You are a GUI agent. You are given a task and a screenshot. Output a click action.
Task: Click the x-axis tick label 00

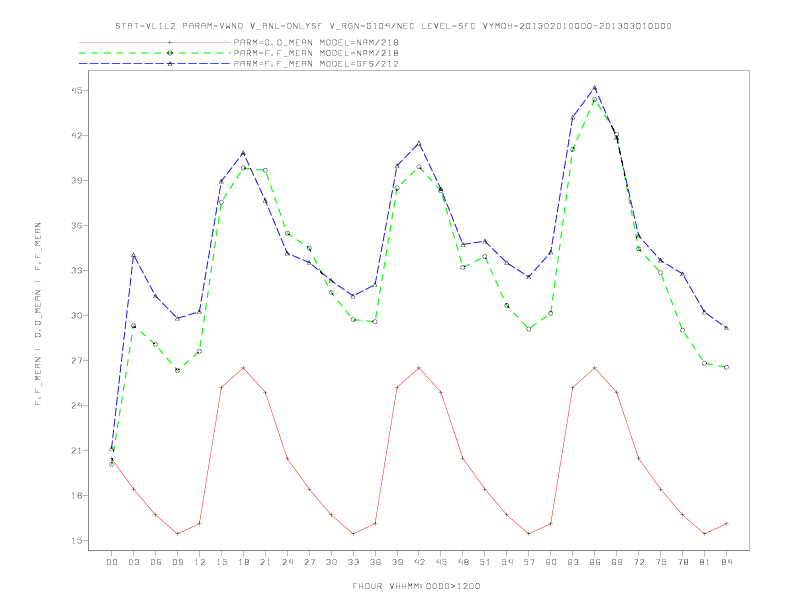[x=112, y=562]
